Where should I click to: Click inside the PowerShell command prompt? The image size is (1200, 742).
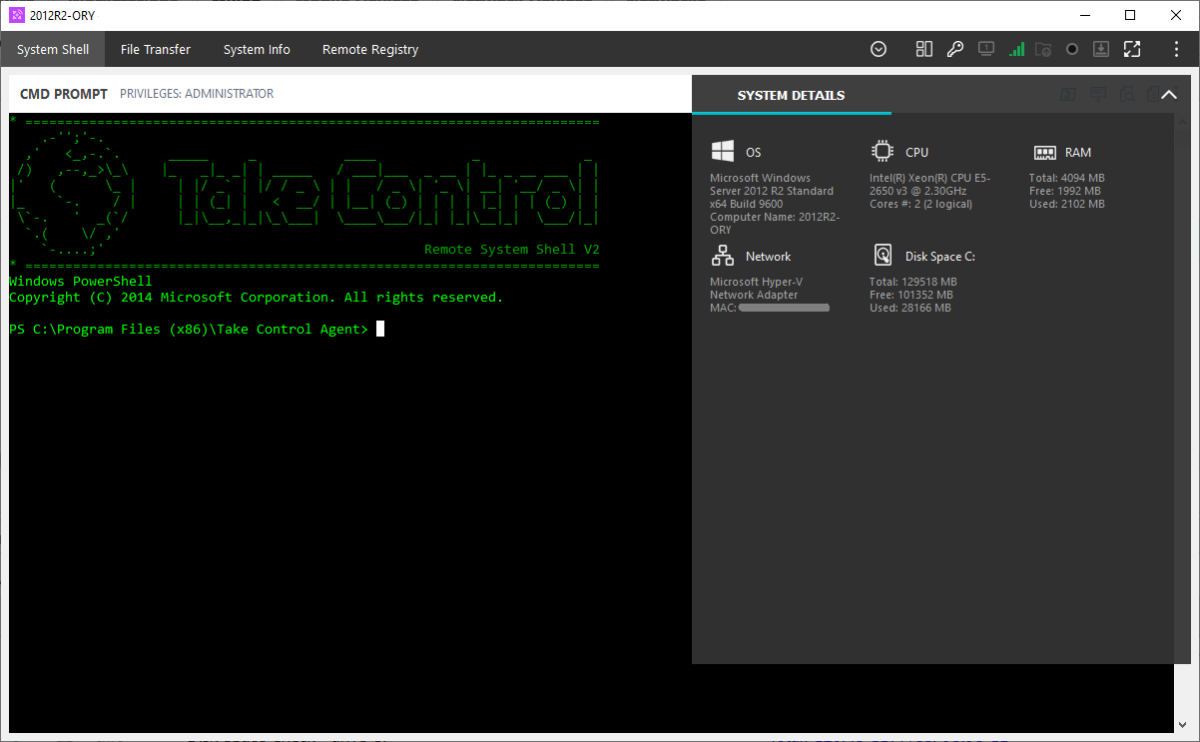tap(379, 328)
